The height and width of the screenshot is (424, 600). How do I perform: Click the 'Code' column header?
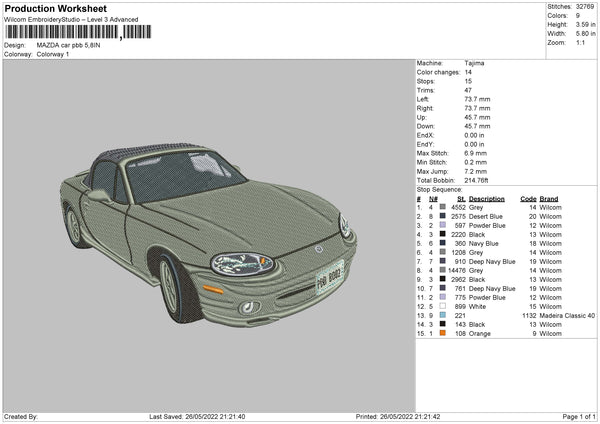528,199
